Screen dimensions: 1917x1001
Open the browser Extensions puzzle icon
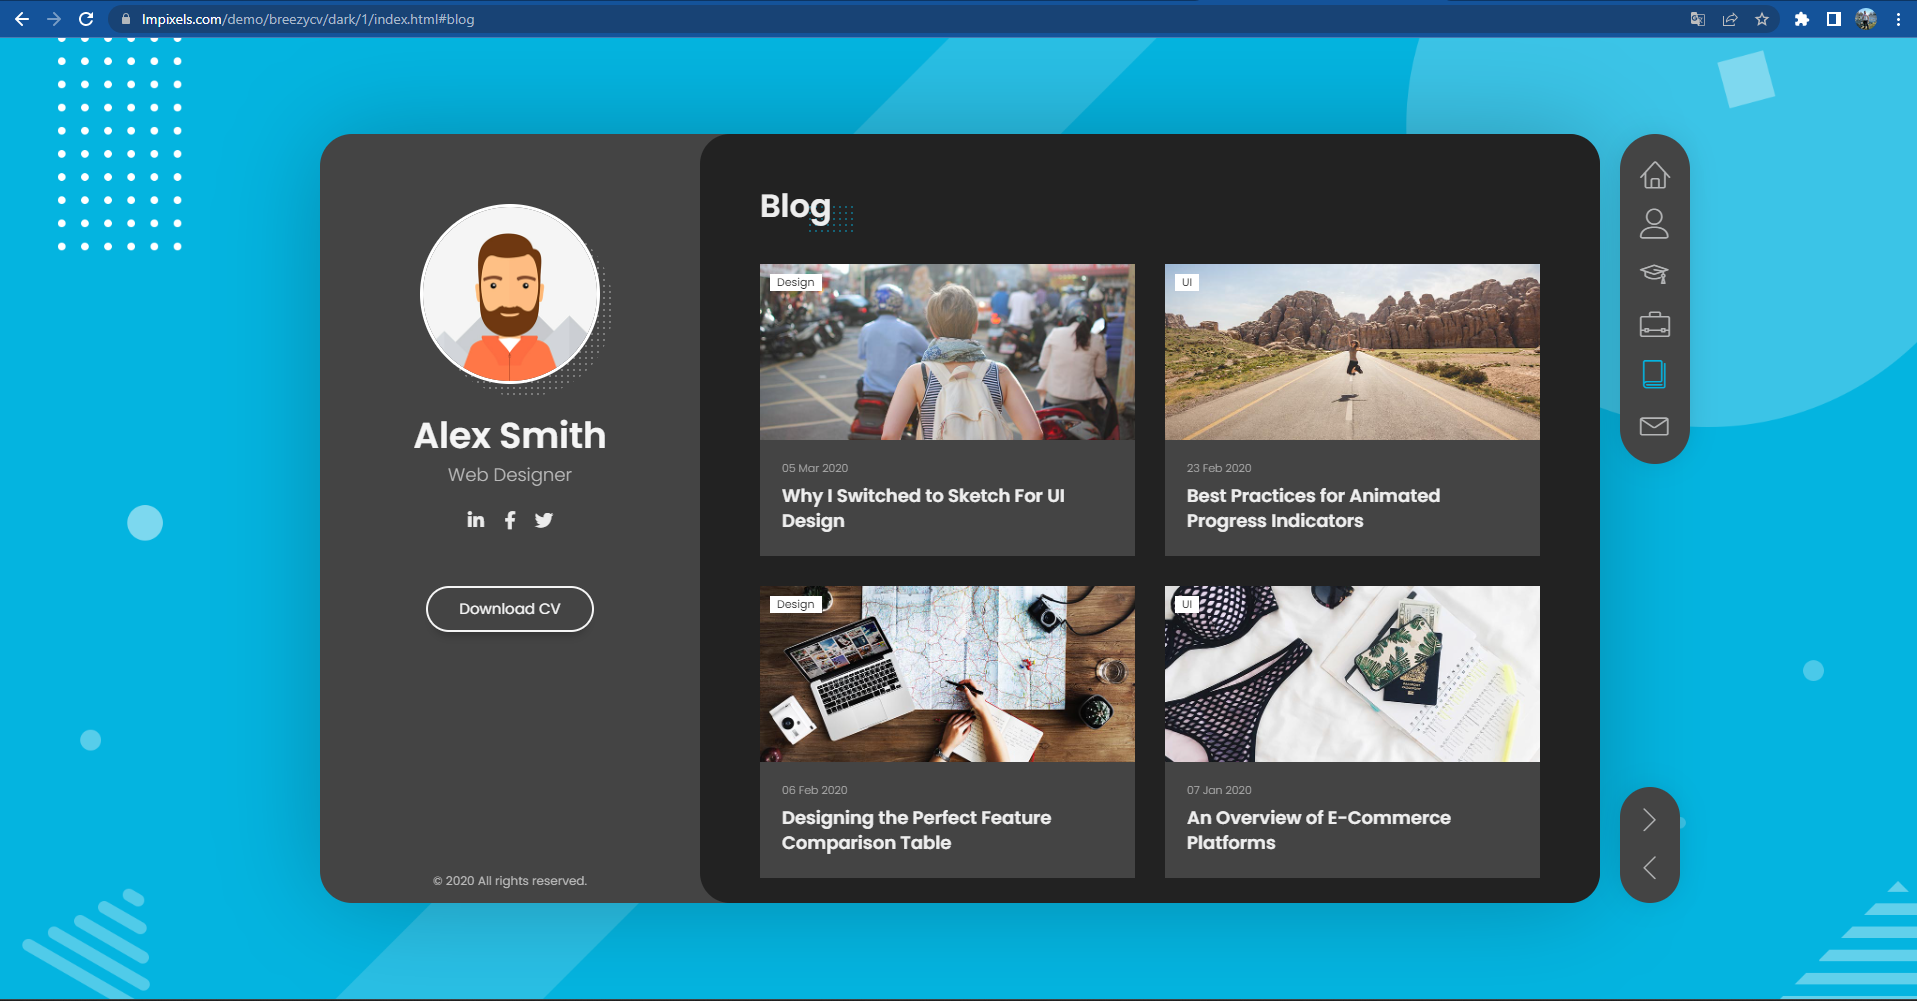(x=1802, y=19)
